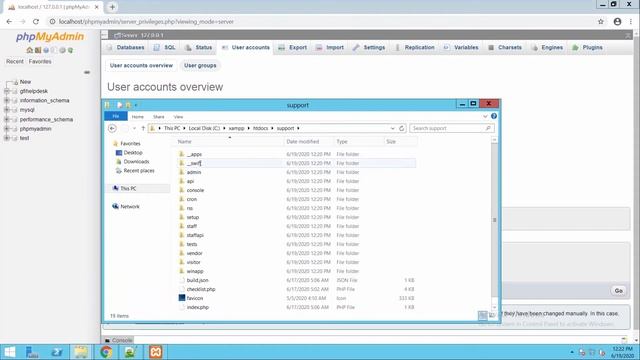This screenshot has width=640, height=360.
Task: Select the _apps folder icon
Action: pyautogui.click(x=182, y=154)
